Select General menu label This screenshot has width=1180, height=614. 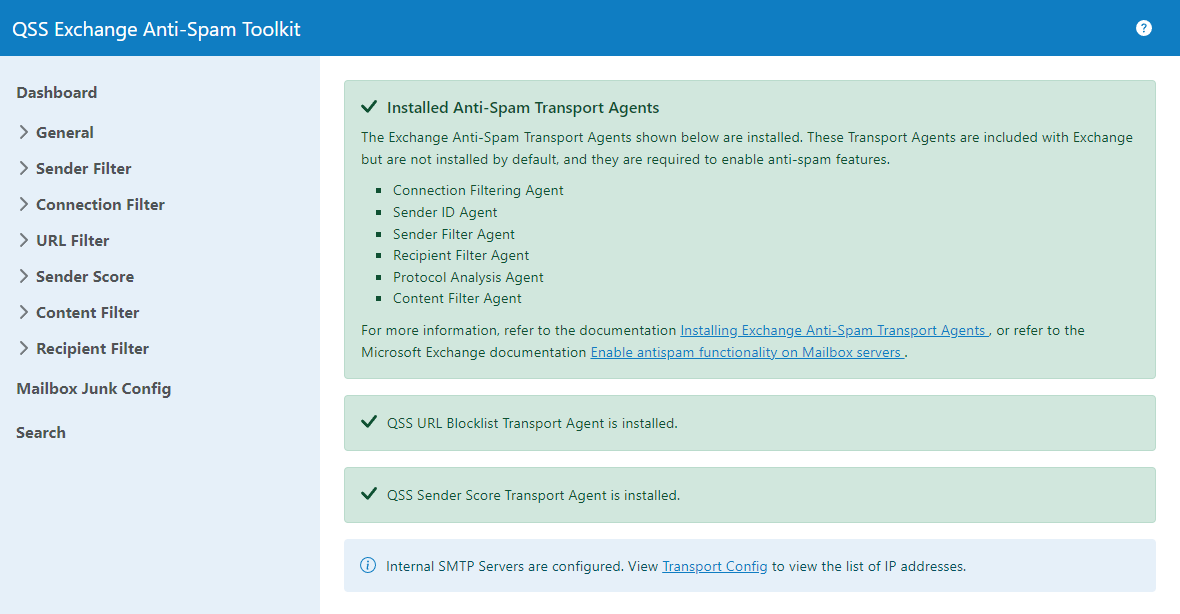coord(65,132)
